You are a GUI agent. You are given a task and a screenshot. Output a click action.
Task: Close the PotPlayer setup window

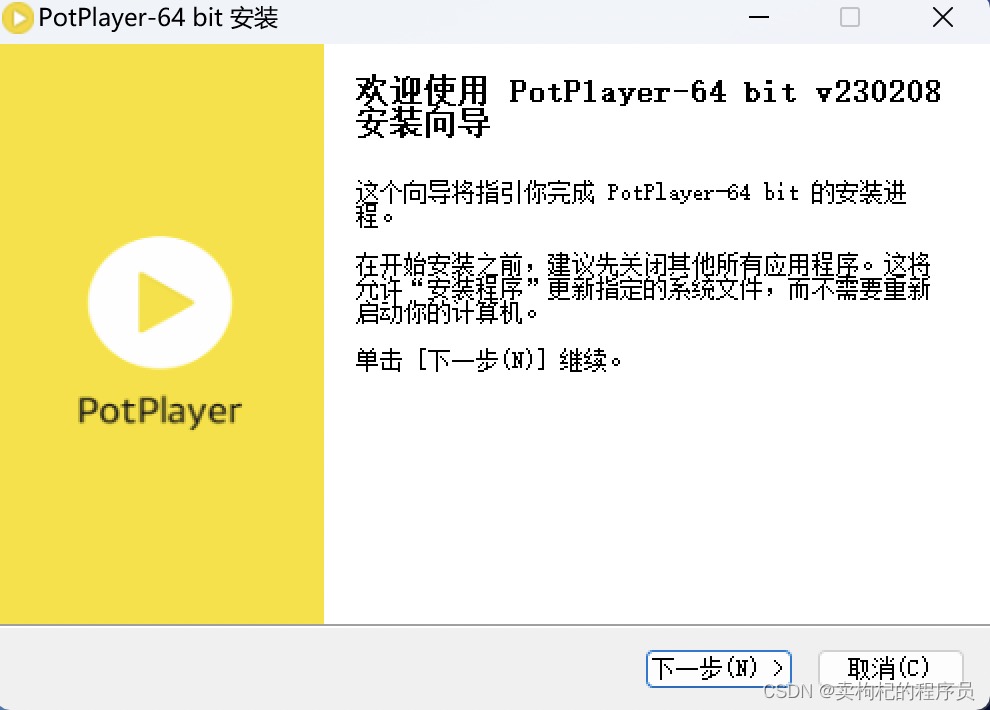pos(943,18)
